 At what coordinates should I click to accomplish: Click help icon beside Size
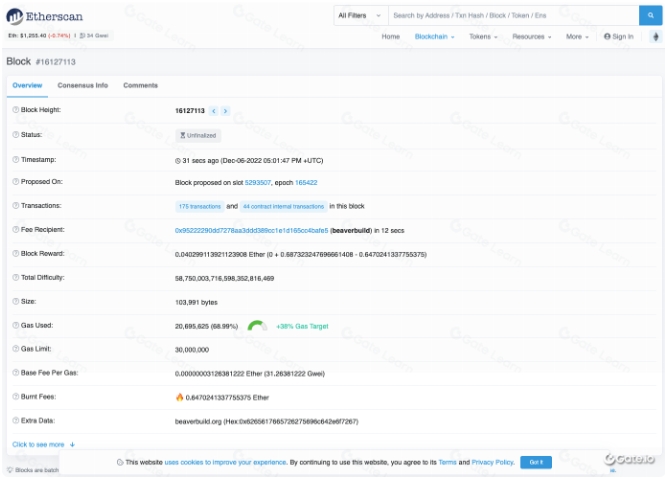[x=16, y=301]
